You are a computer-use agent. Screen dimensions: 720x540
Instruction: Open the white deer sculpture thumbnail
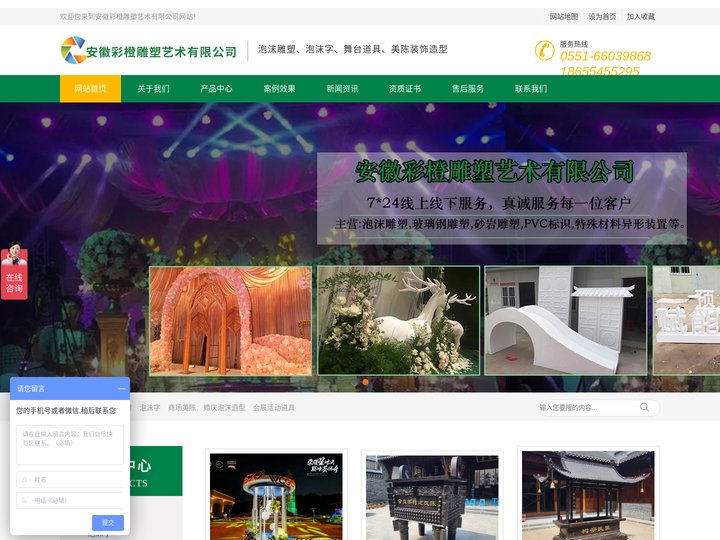(x=399, y=321)
